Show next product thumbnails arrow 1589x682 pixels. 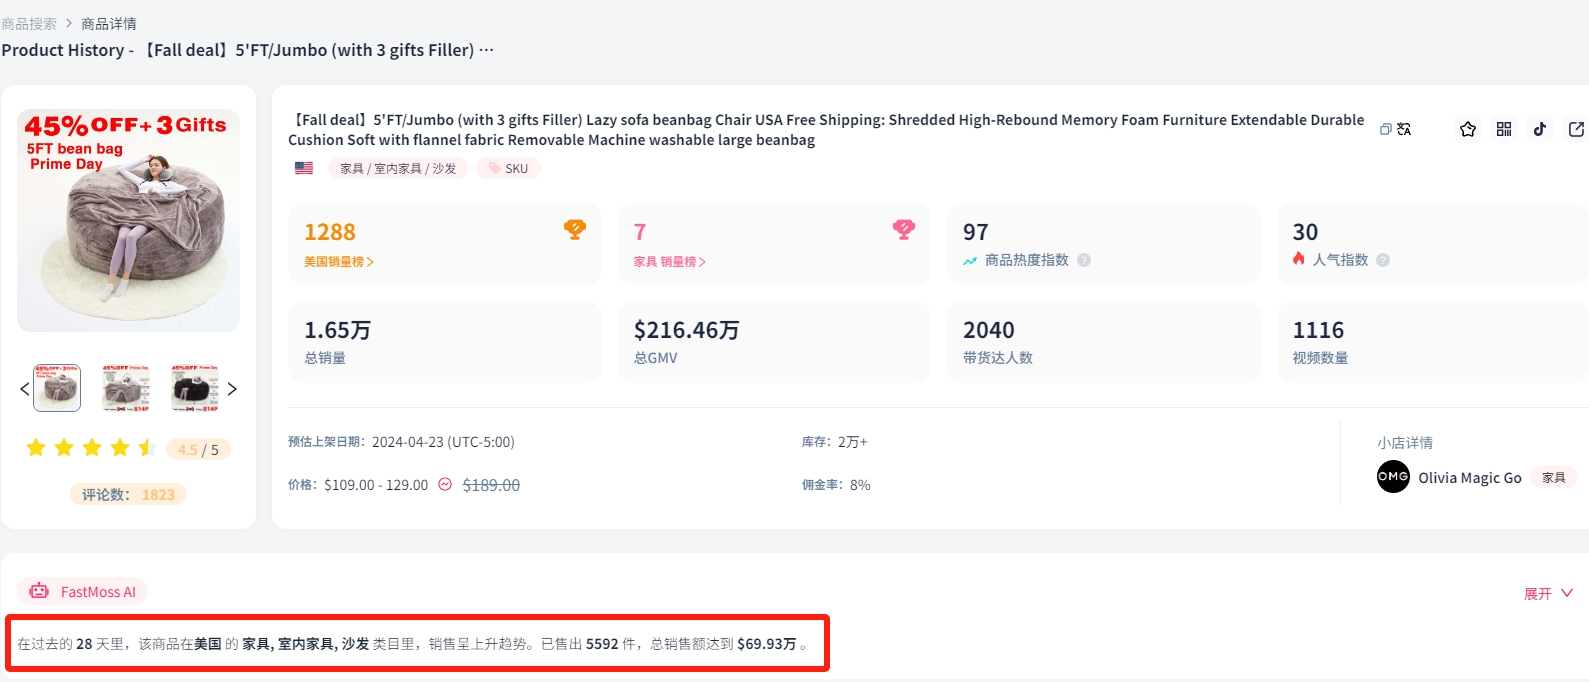[x=232, y=389]
